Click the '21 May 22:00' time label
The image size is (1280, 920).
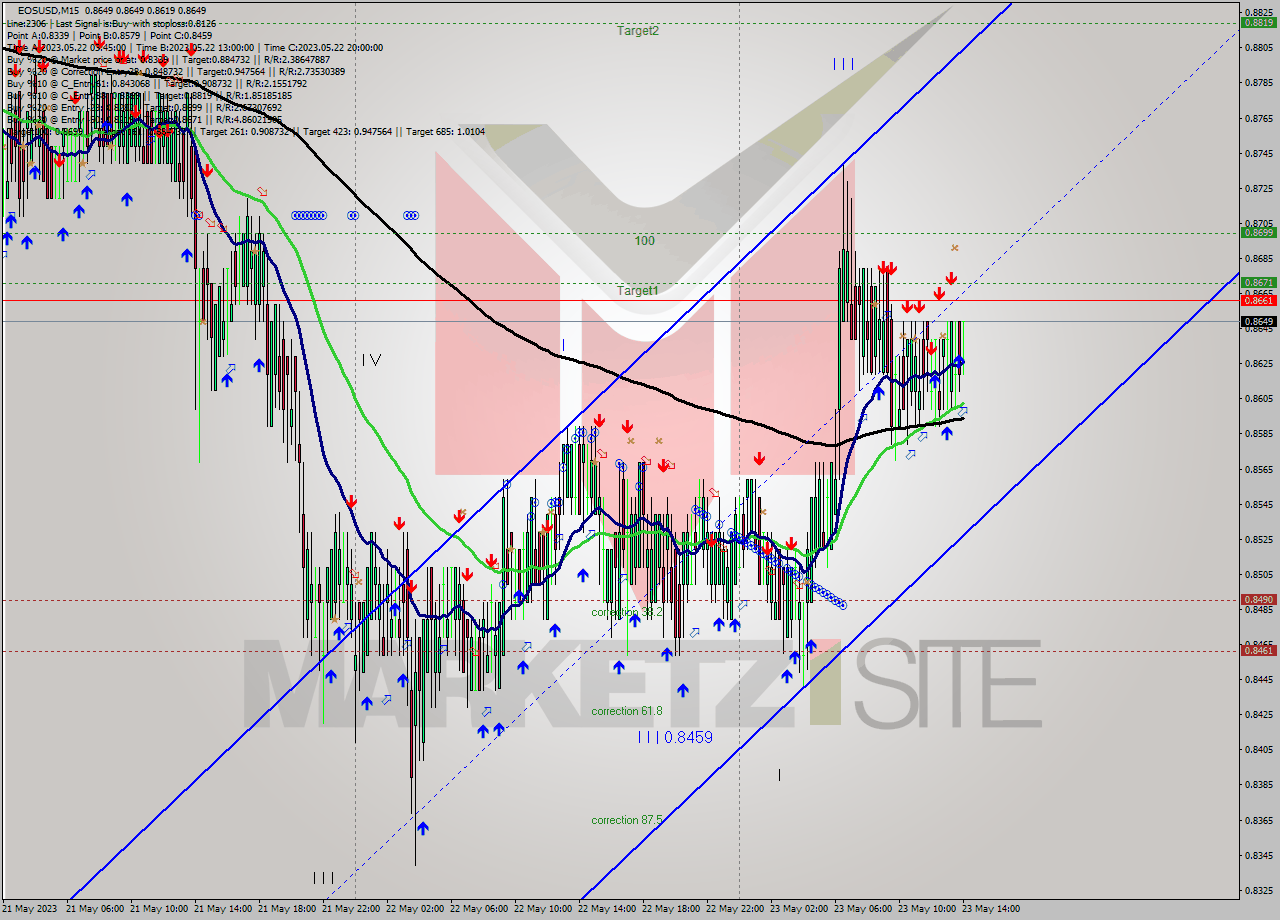(351, 909)
